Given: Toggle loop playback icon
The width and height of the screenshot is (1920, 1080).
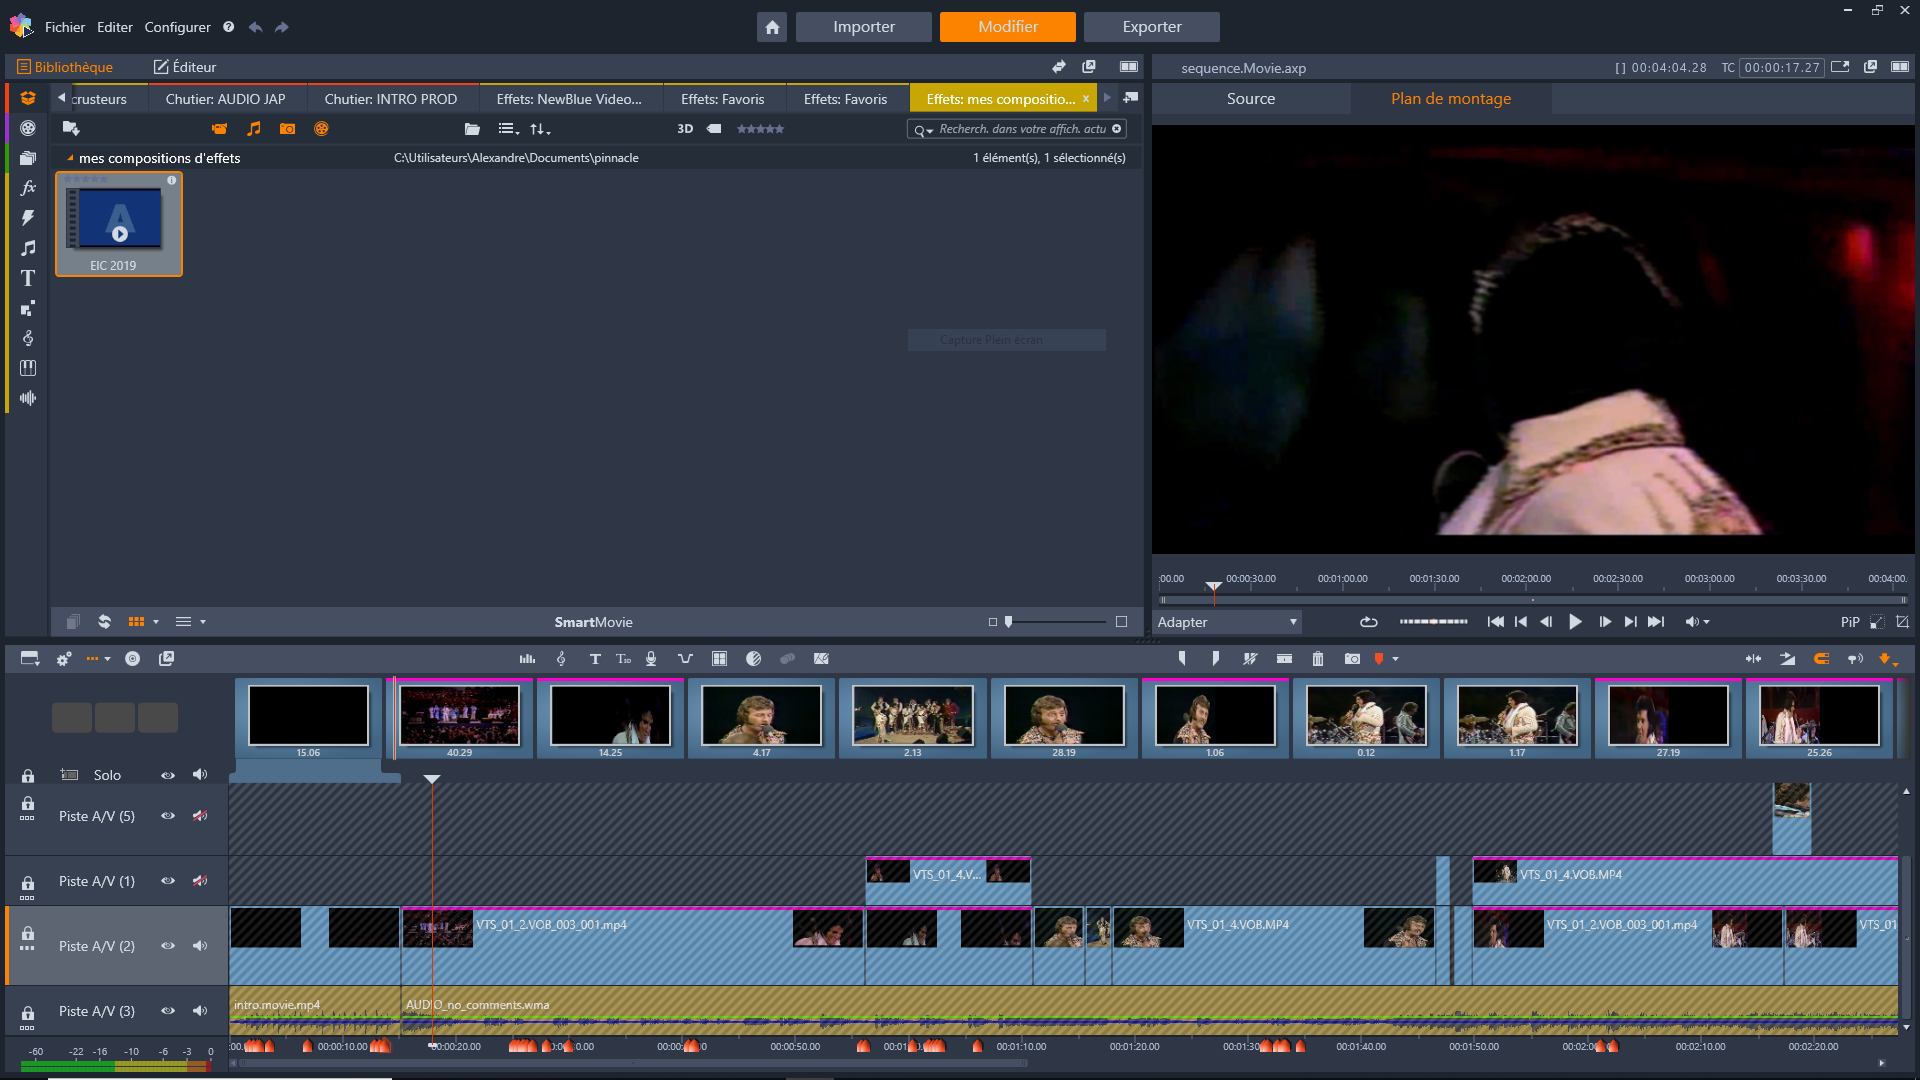Looking at the screenshot, I should point(1369,622).
